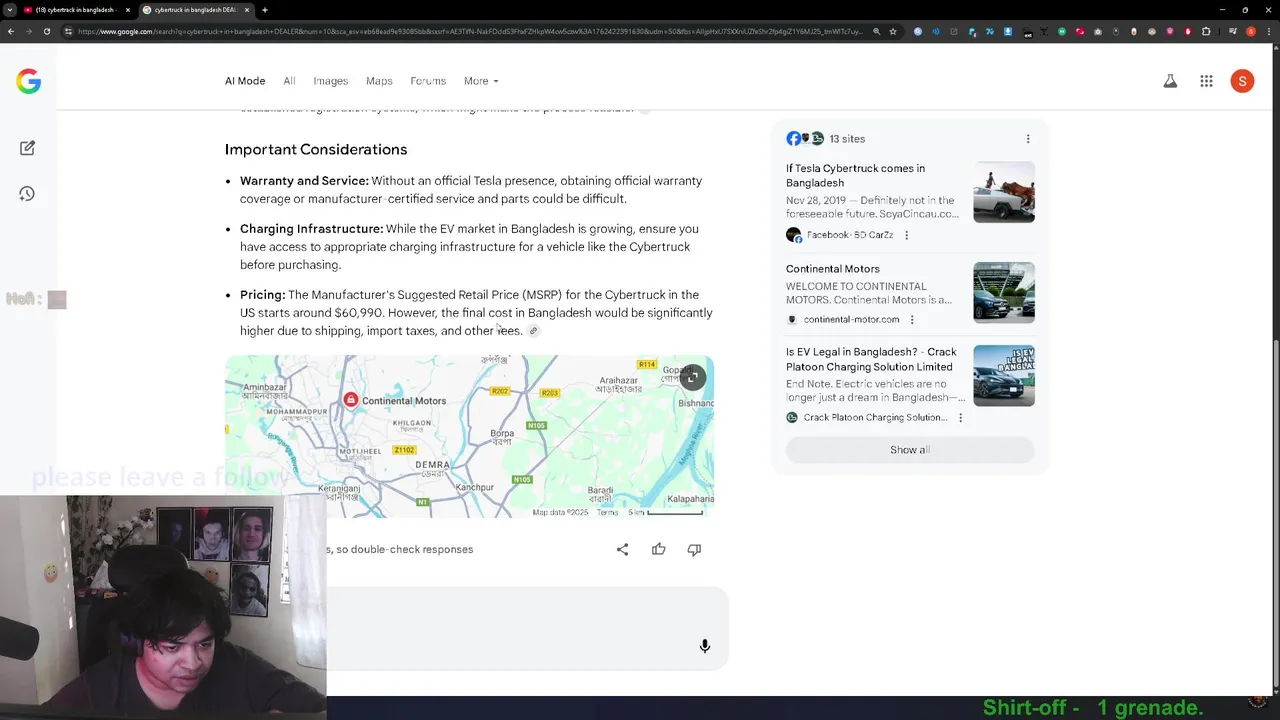This screenshot has width=1280, height=720.
Task: Open Search Labs flask icon
Action: (x=1170, y=81)
